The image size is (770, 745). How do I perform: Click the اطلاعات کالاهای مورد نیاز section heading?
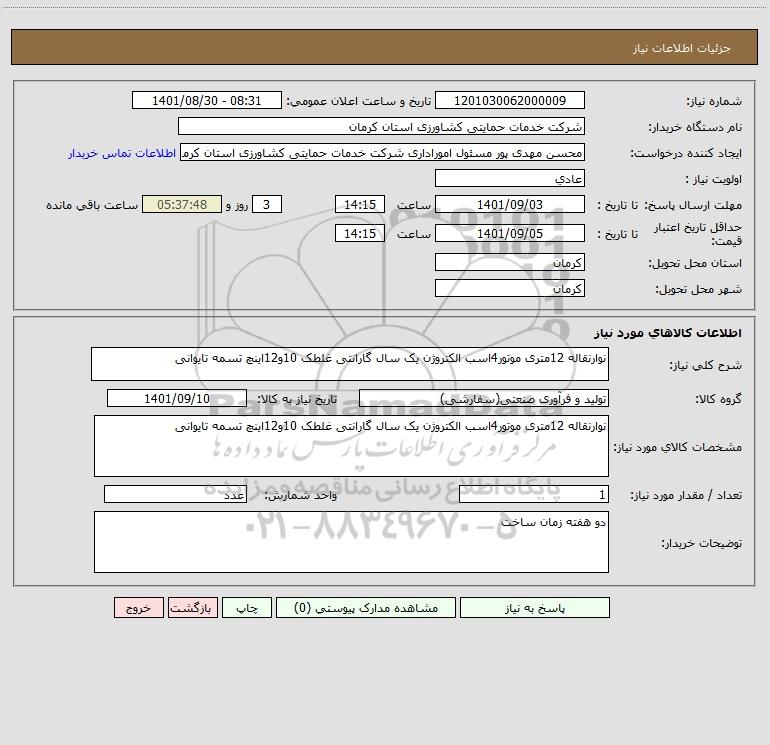pyautogui.click(x=668, y=333)
